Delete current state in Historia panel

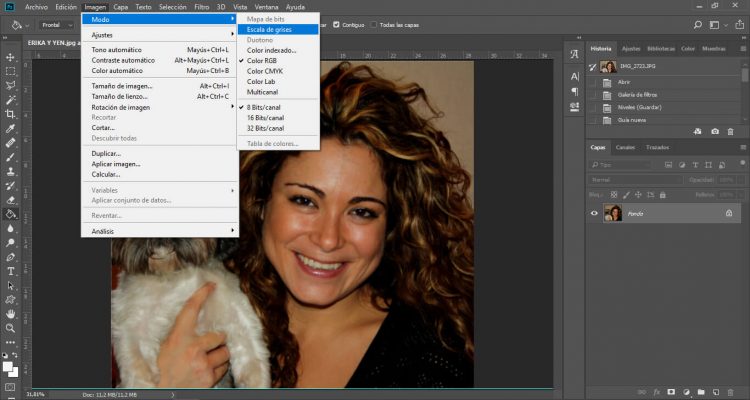[730, 131]
